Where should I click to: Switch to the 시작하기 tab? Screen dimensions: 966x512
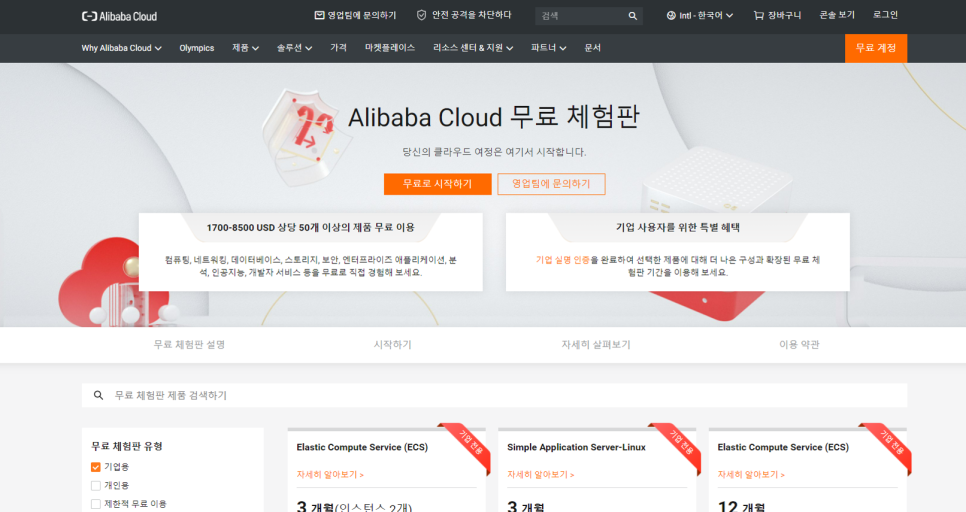point(392,344)
